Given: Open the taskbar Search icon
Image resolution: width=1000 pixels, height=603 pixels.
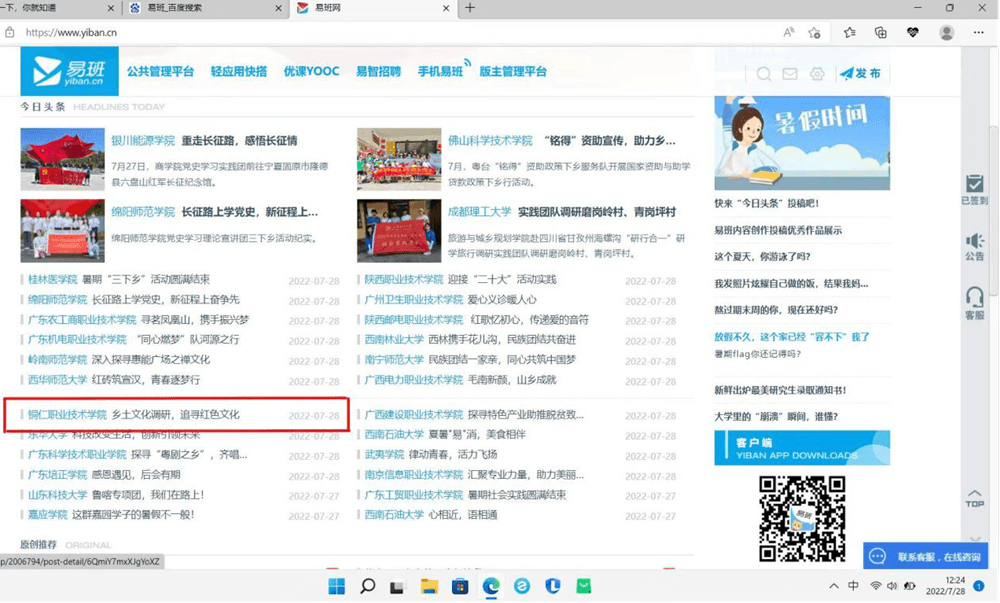Looking at the screenshot, I should [367, 586].
